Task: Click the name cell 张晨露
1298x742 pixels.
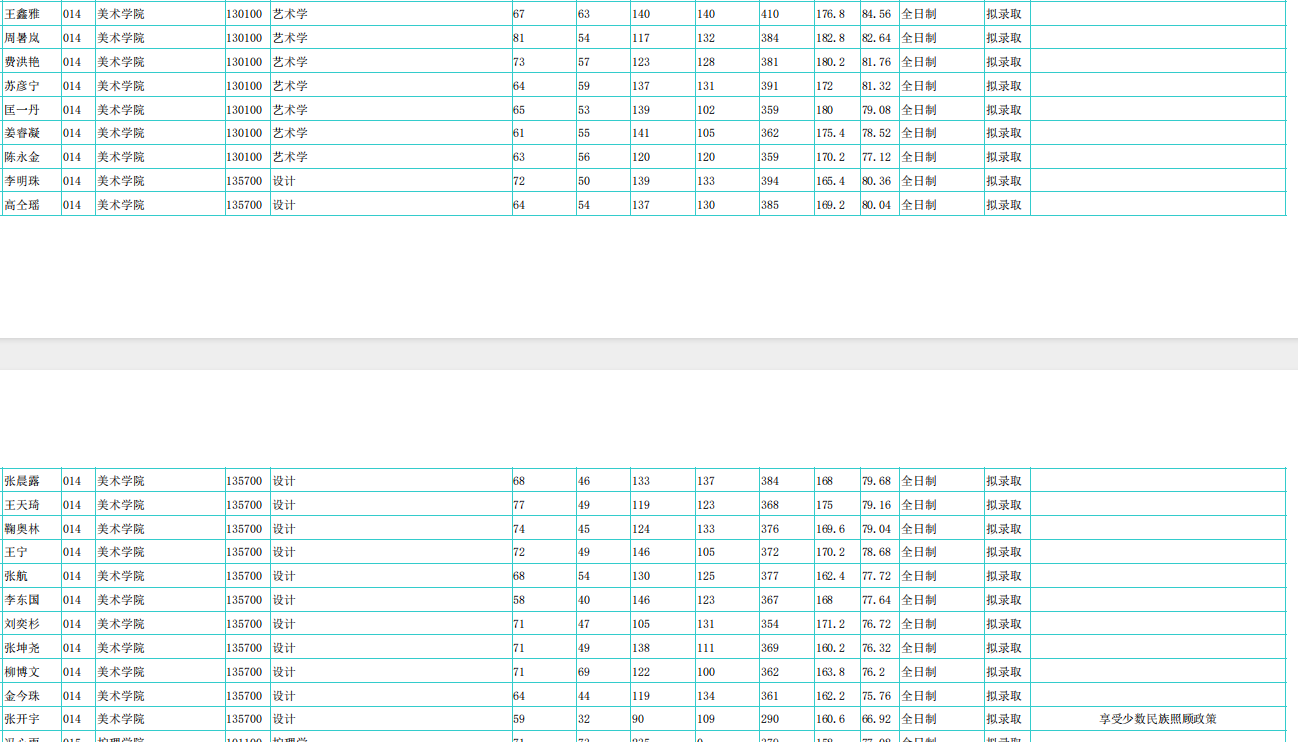Action: 22,481
